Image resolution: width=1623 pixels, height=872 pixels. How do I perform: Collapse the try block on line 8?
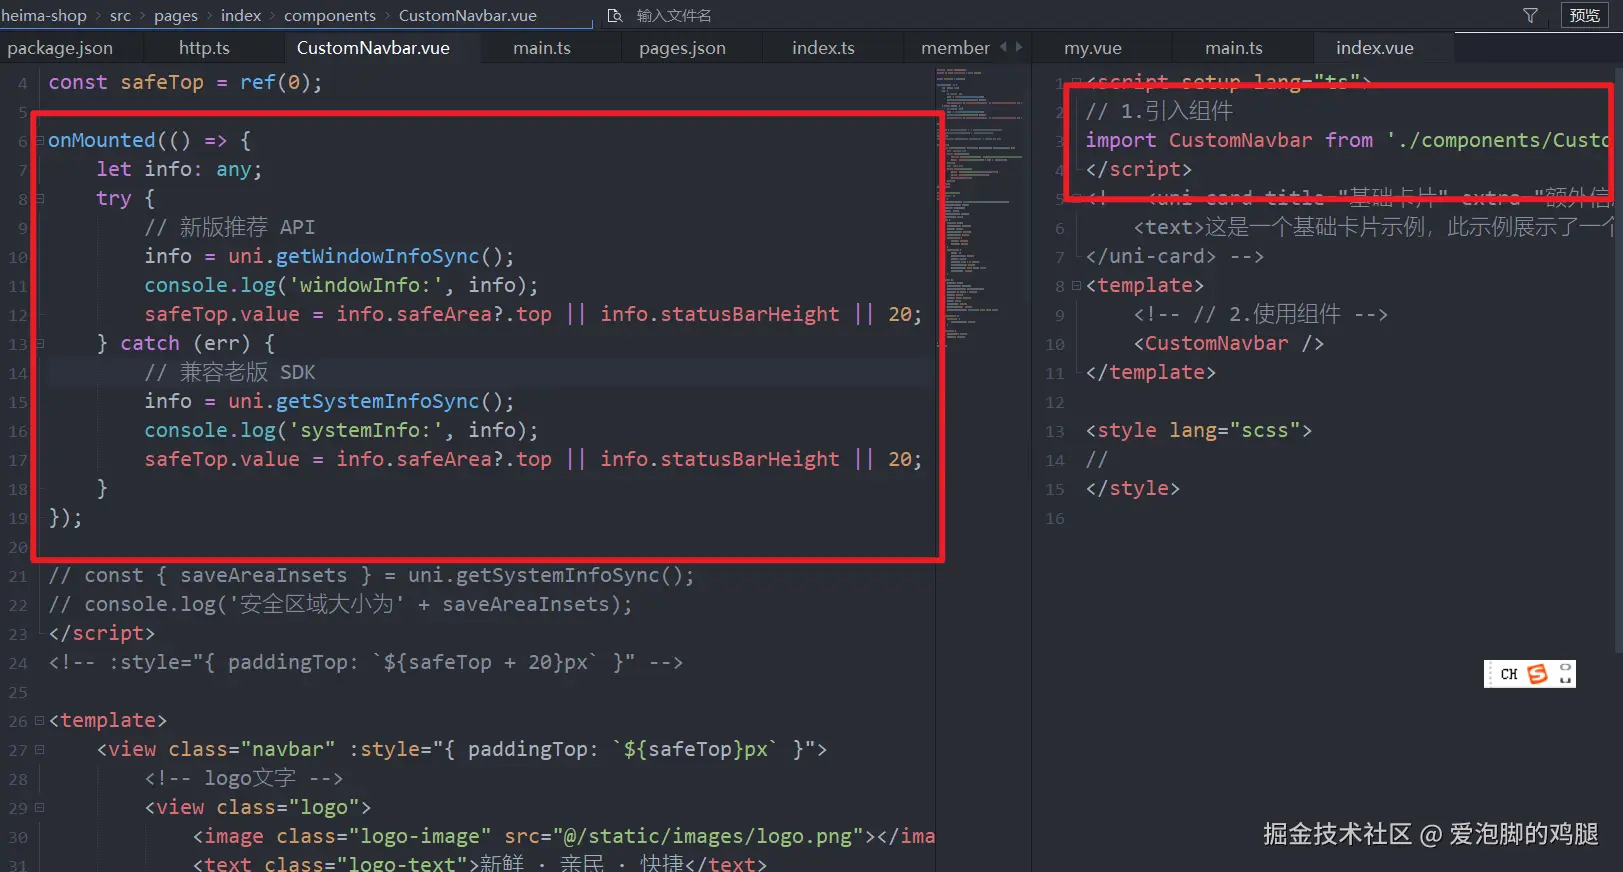pos(40,199)
